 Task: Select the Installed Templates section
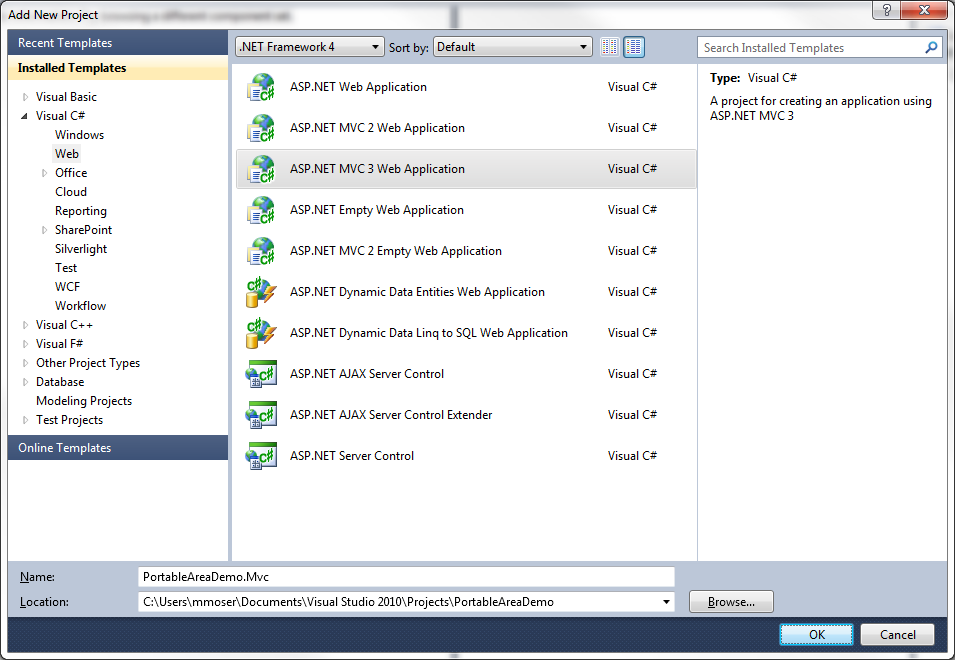coord(118,68)
